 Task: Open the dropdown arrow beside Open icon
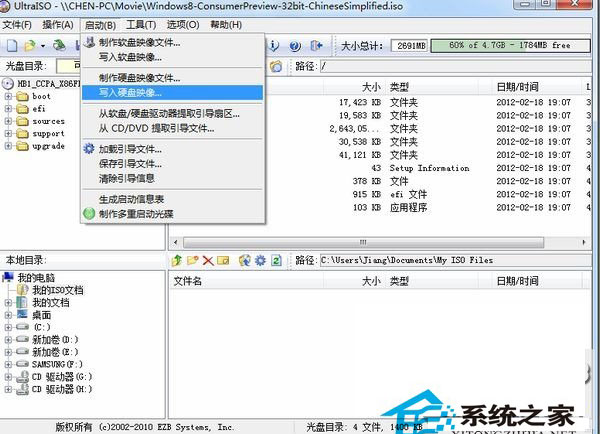coord(43,46)
